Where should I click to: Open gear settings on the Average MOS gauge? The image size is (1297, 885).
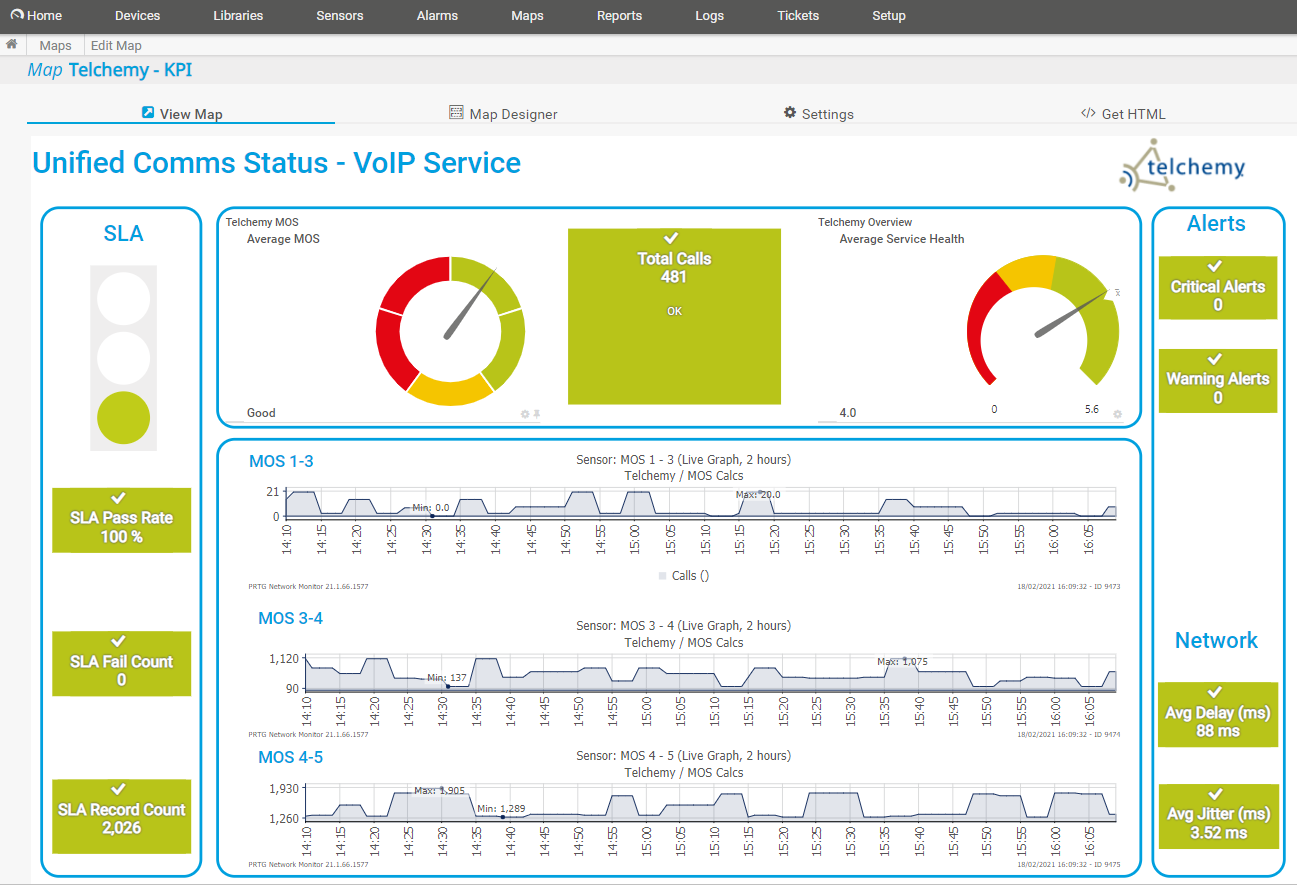pyautogui.click(x=525, y=414)
